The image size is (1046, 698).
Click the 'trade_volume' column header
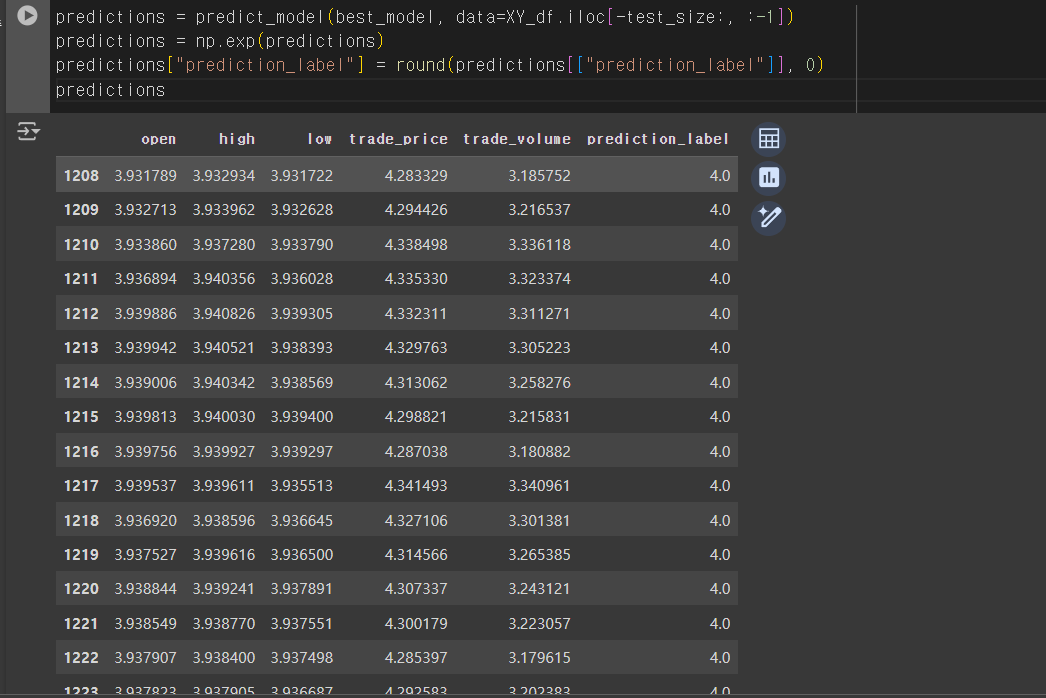pyautogui.click(x=517, y=139)
